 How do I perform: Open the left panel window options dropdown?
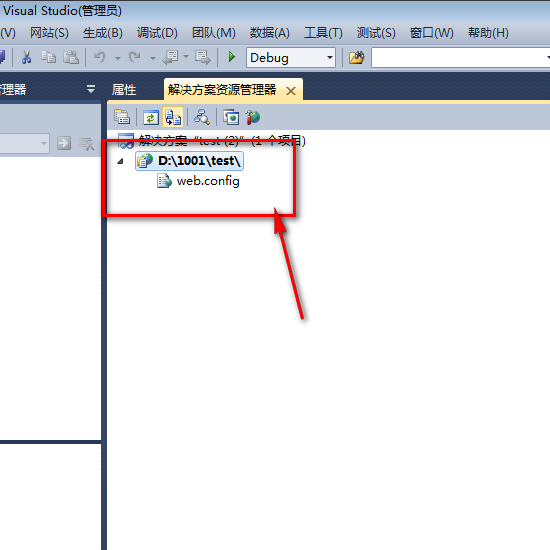pyautogui.click(x=91, y=89)
